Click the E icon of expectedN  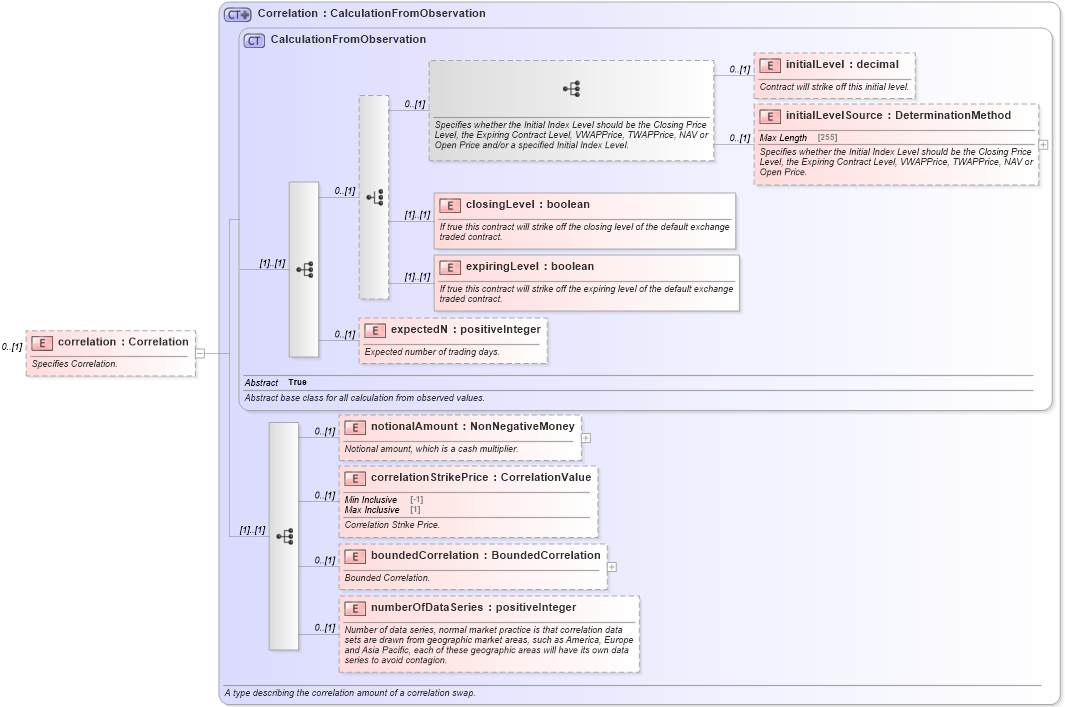point(375,330)
